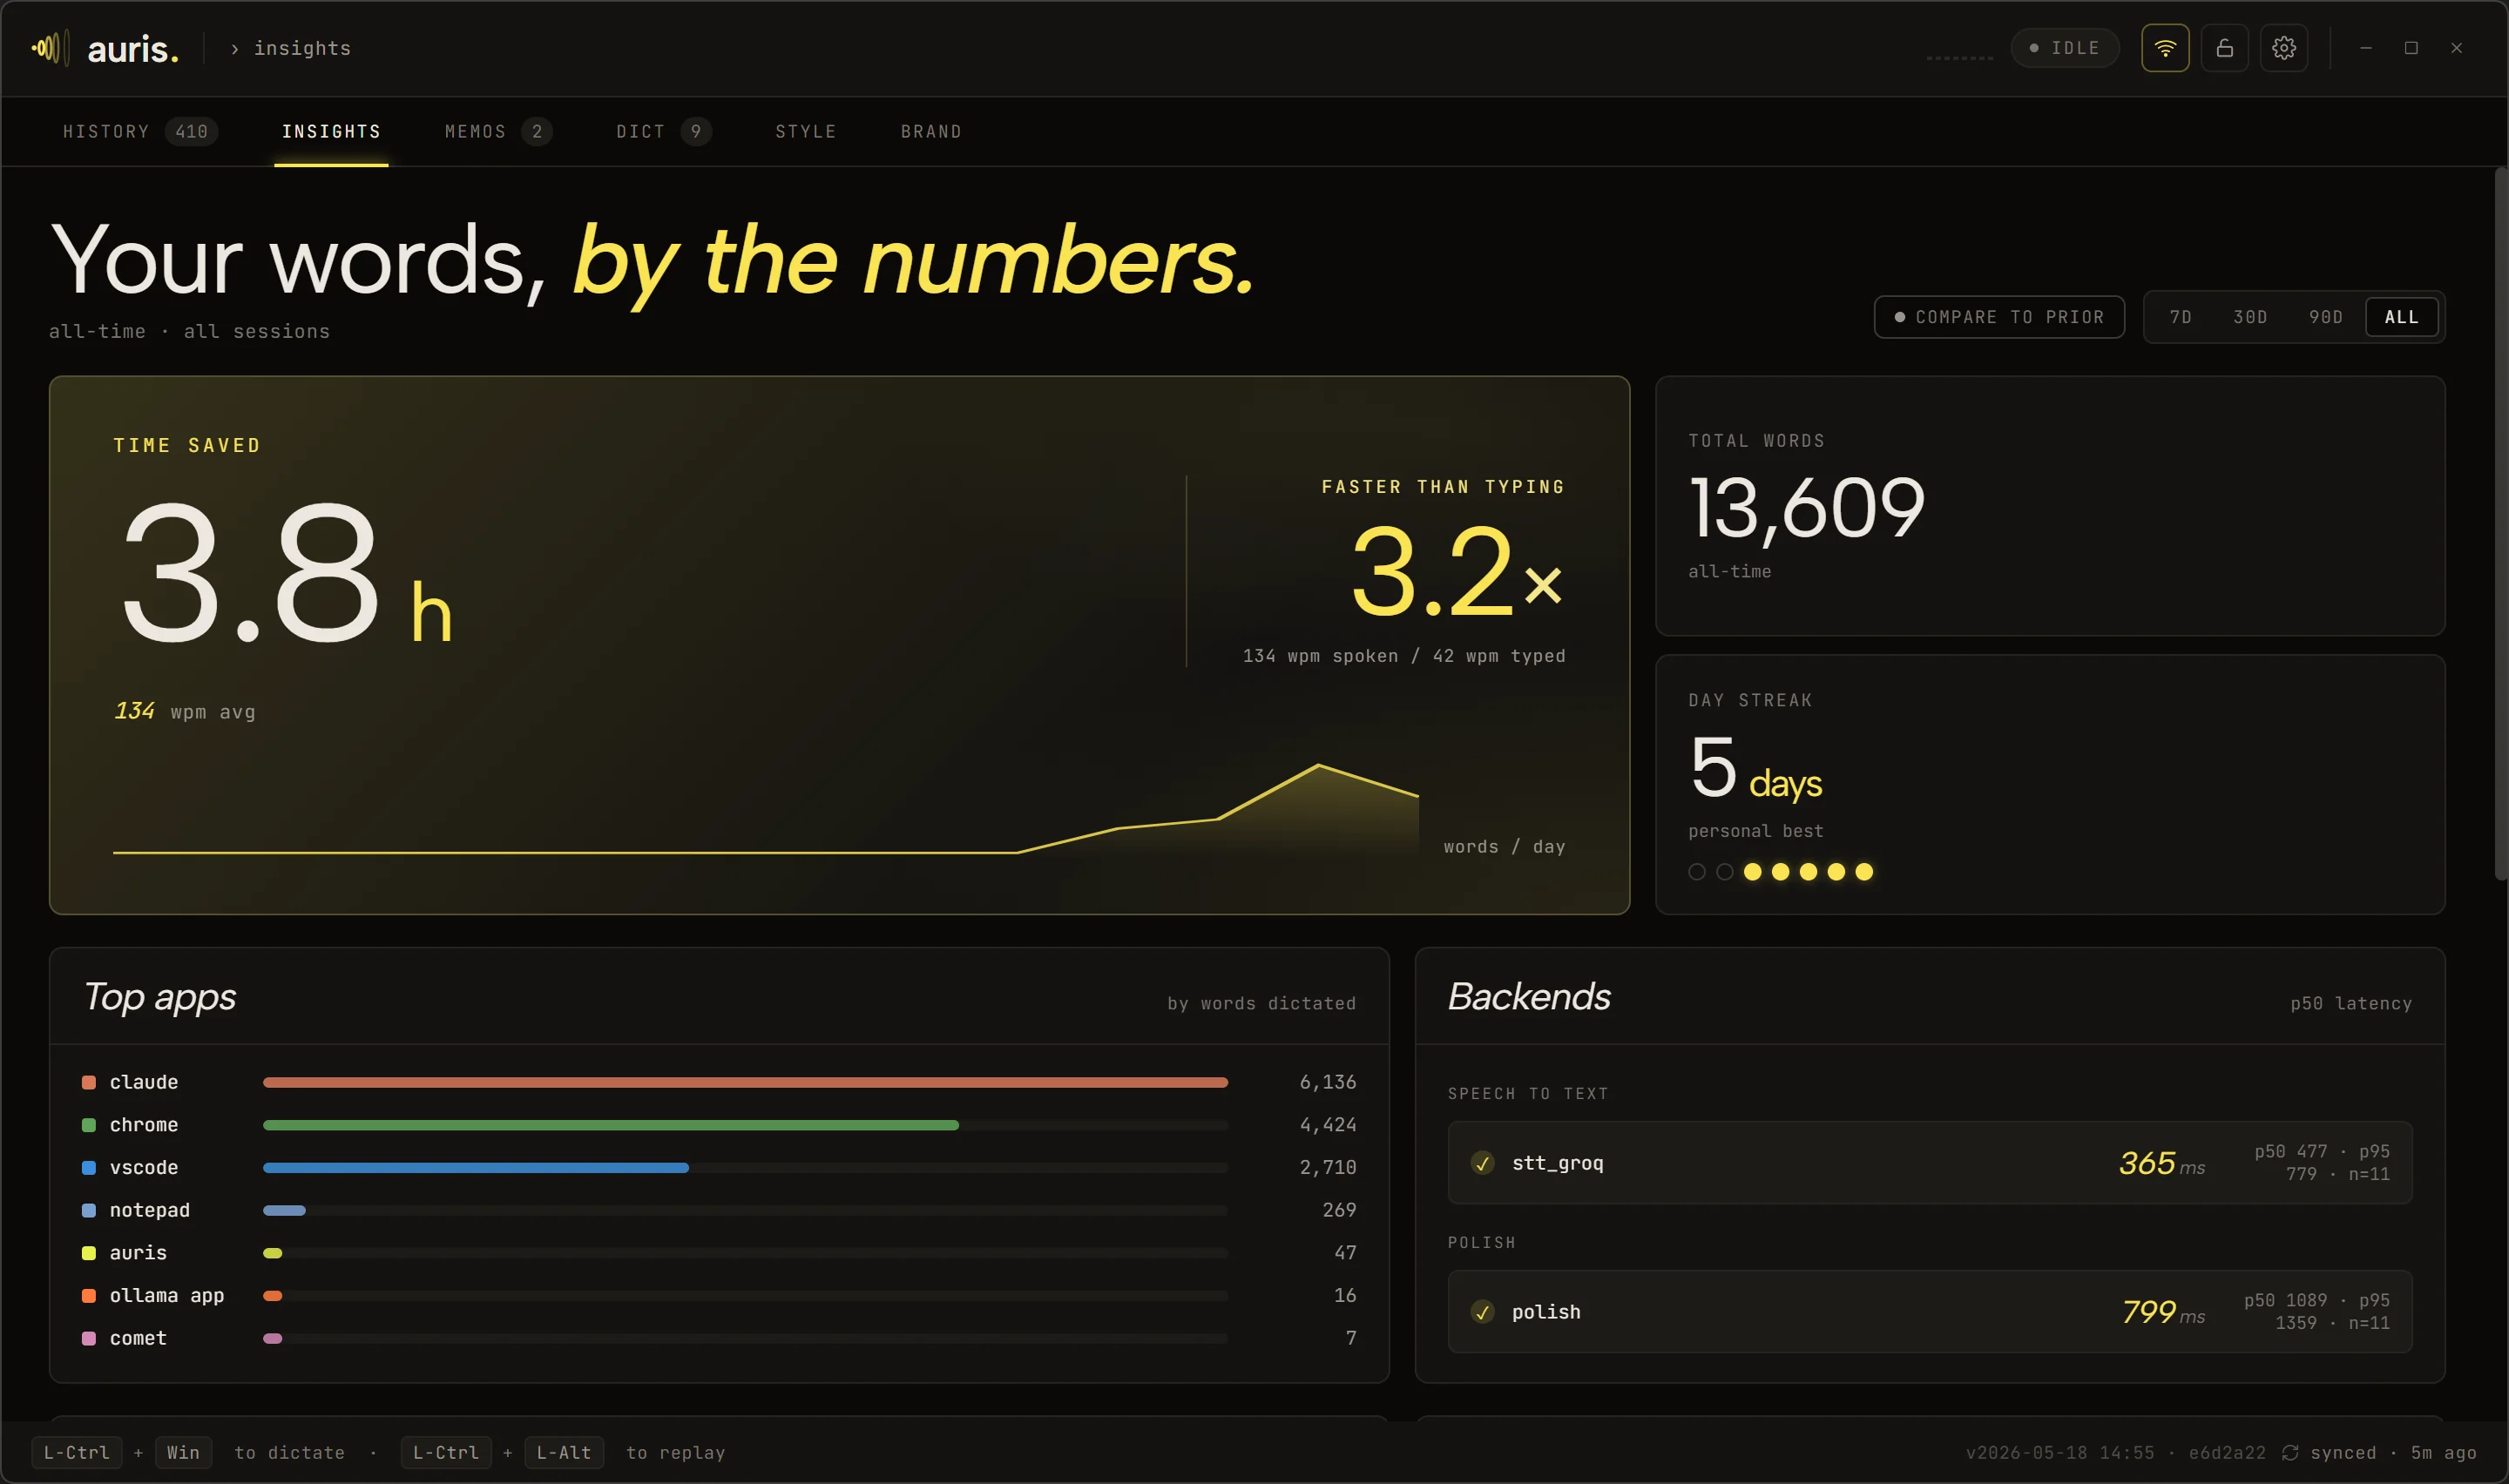This screenshot has height=1484, width=2509.
Task: Select the 30D time range
Action: pos(2250,317)
